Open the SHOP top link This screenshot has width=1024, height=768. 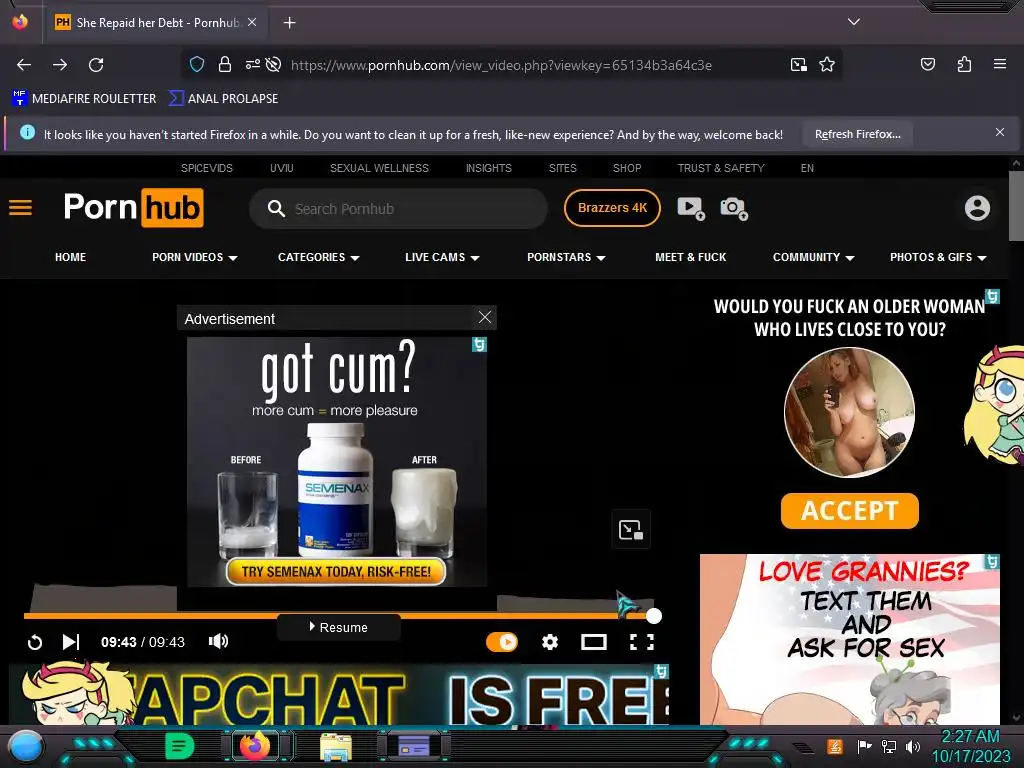pyautogui.click(x=627, y=168)
